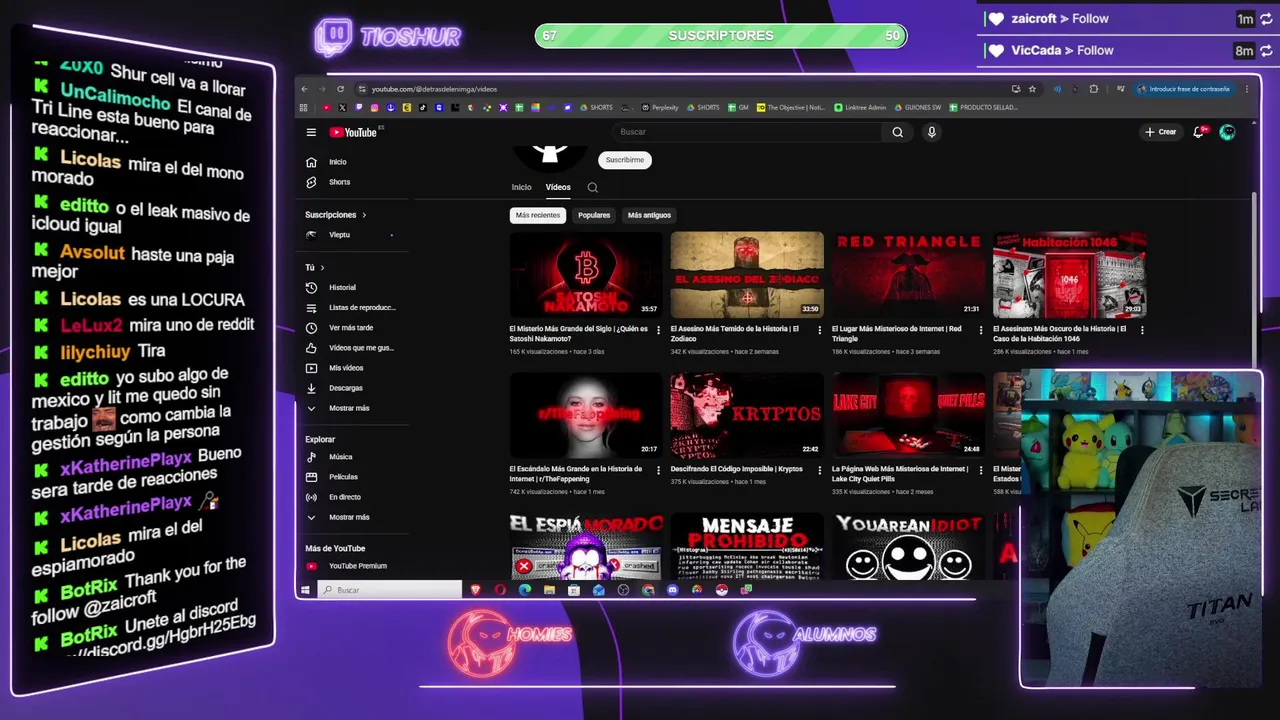Open File Explorer from the taskbar
Viewport: 1280px width, 720px height.
point(549,590)
